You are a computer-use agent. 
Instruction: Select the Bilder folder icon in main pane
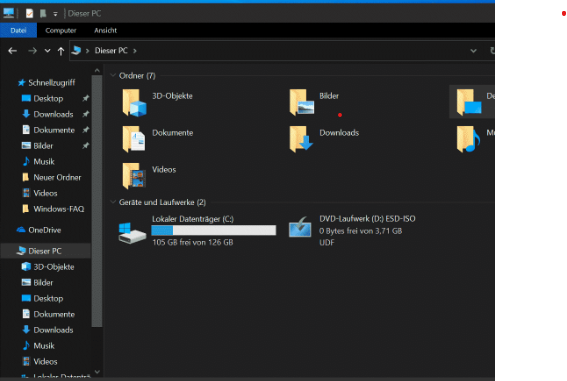click(x=302, y=103)
